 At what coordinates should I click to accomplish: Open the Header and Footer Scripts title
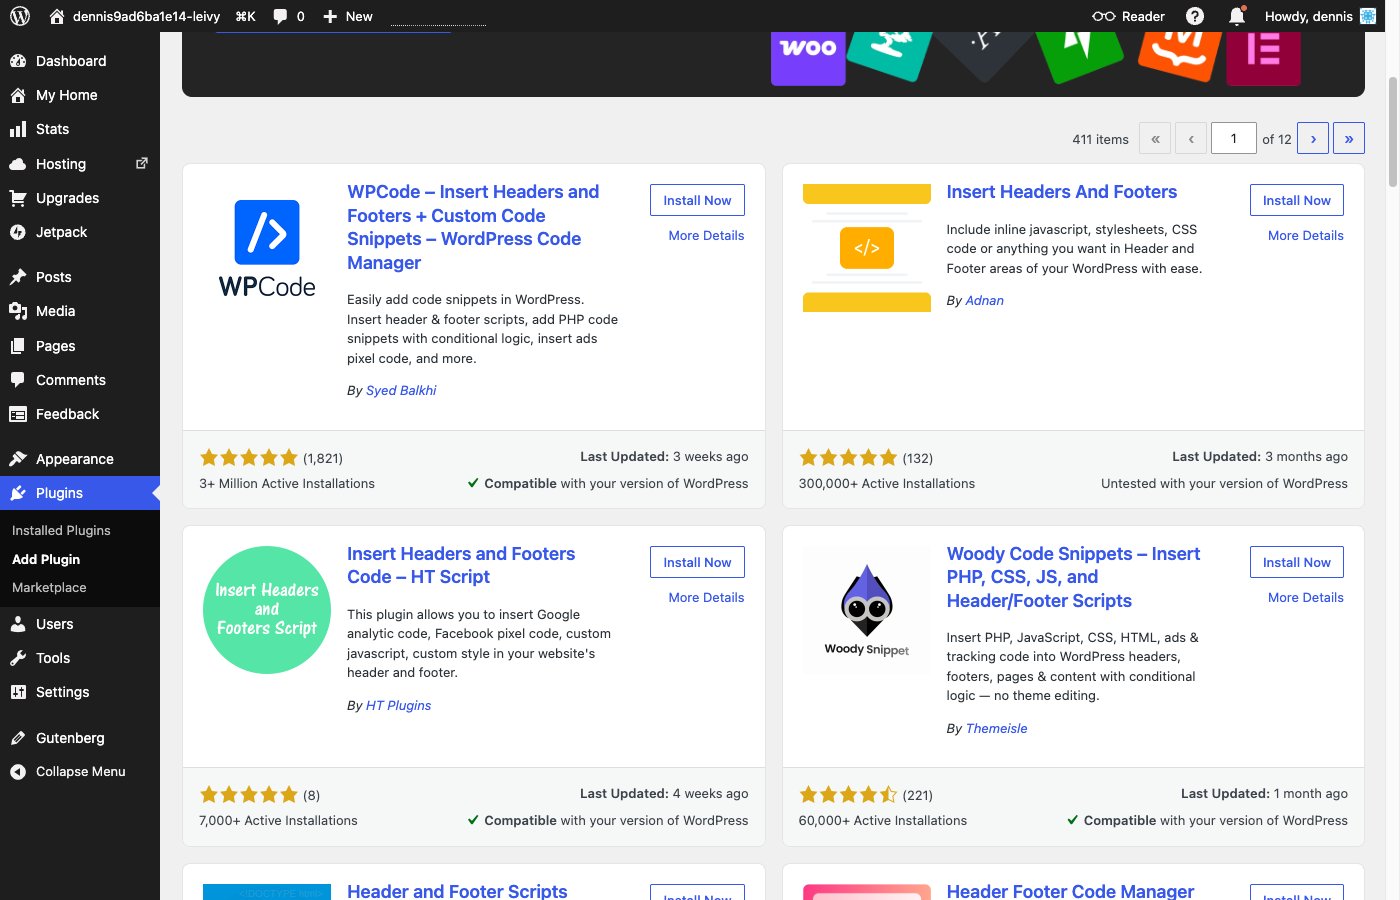click(x=457, y=890)
